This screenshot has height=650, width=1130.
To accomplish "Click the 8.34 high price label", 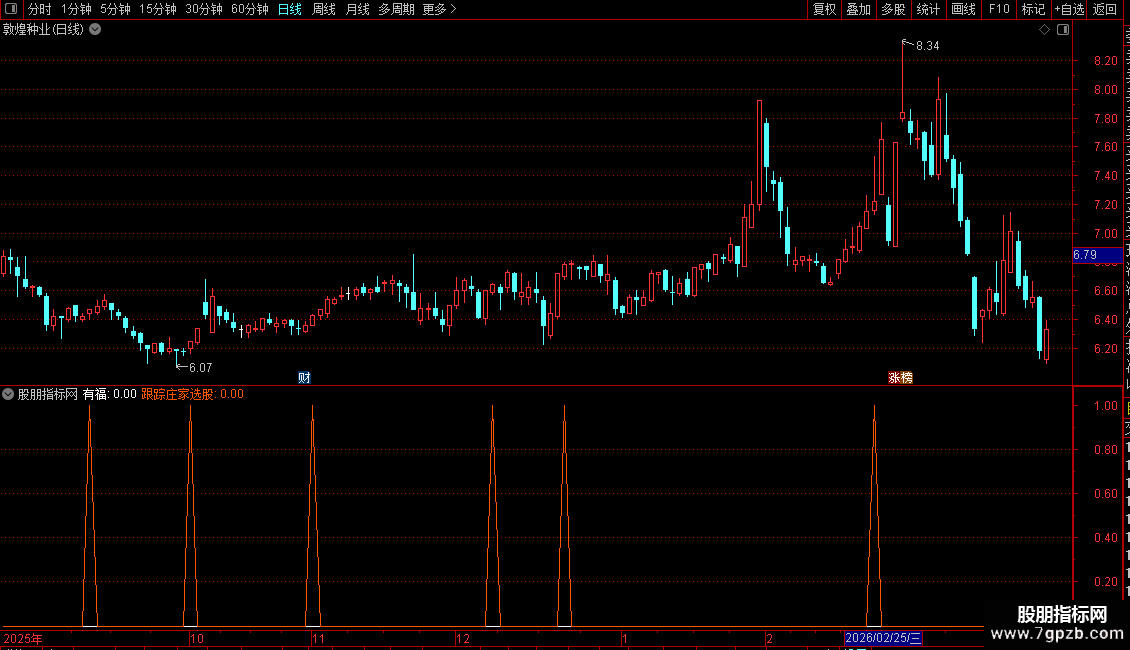I will pyautogui.click(x=927, y=46).
